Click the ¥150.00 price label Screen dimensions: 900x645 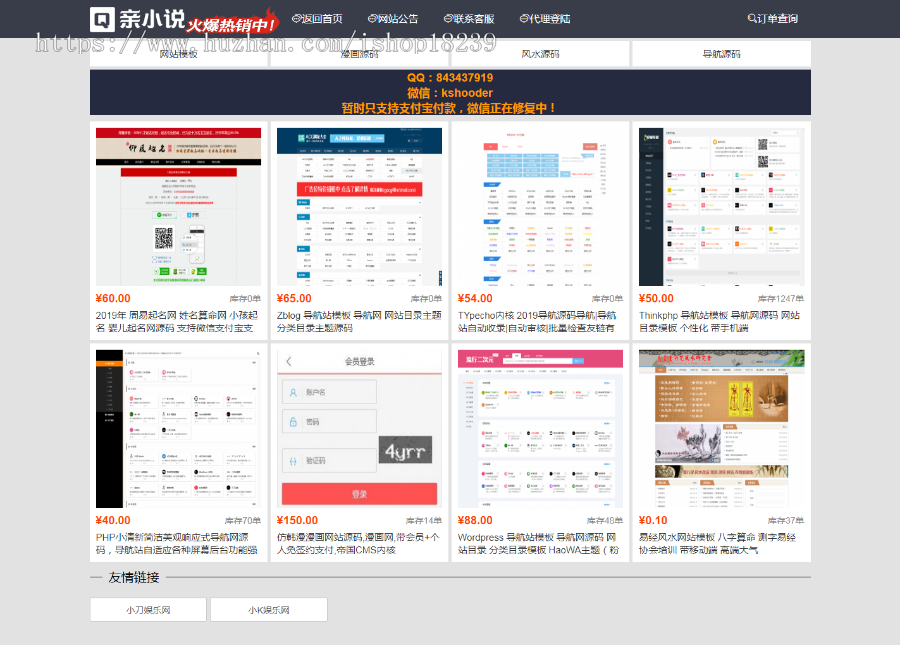coord(295,520)
